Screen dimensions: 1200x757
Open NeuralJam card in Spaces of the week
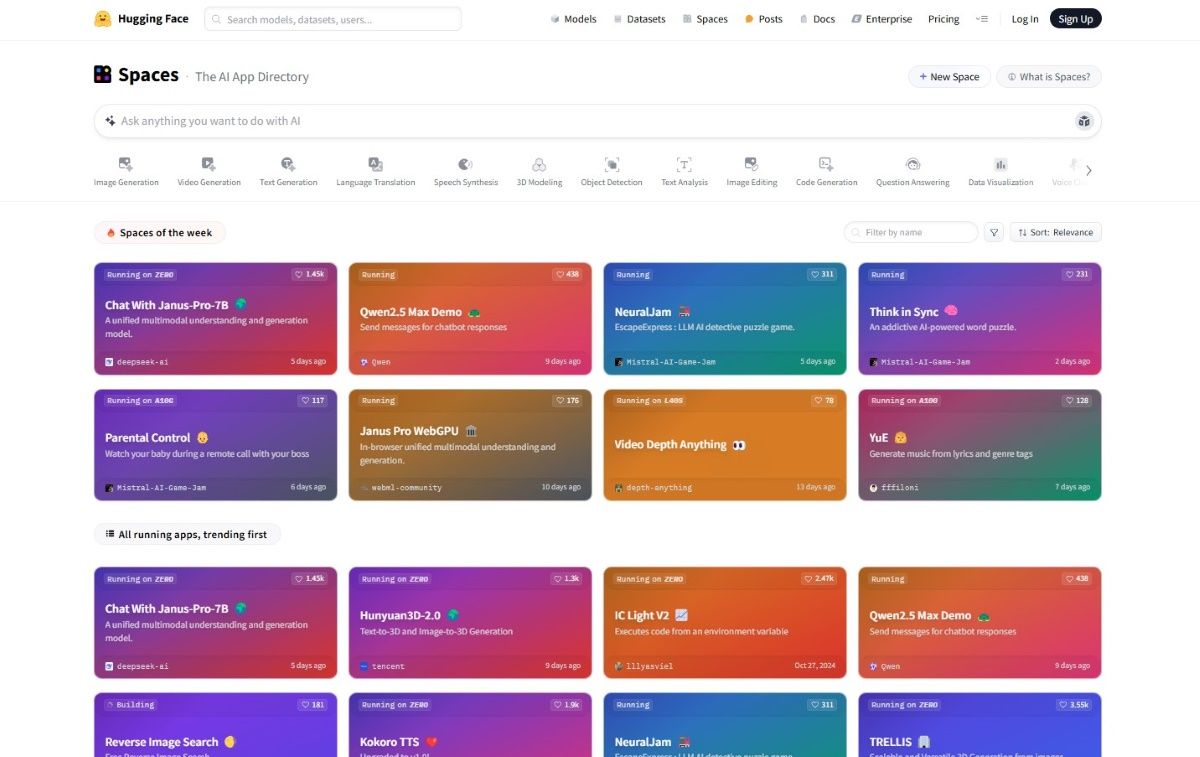click(x=725, y=319)
